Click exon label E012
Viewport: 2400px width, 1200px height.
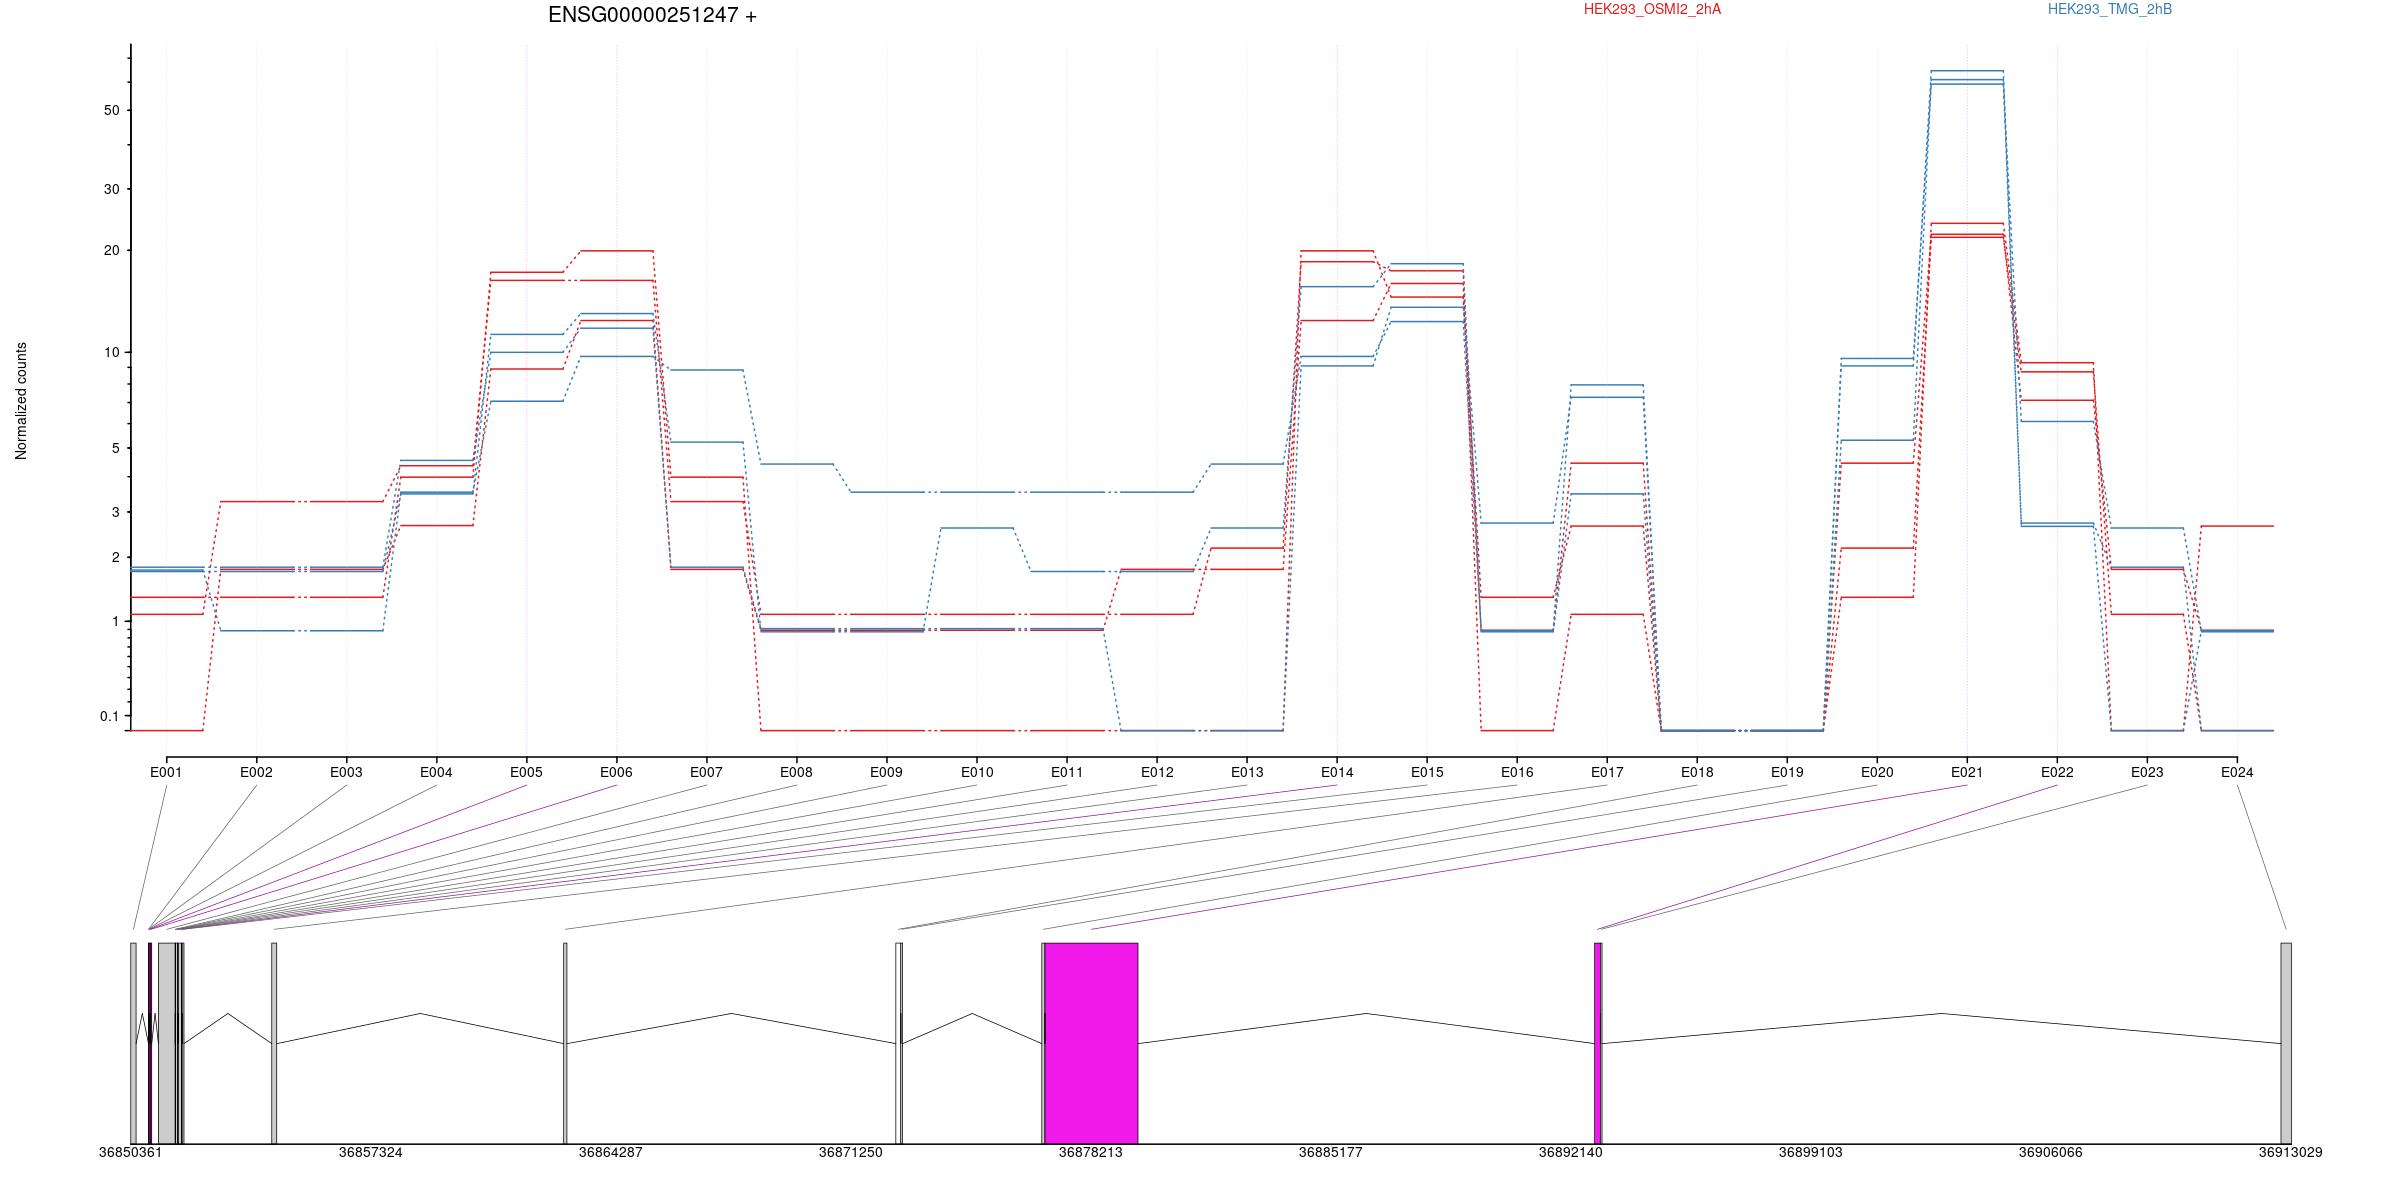coord(1157,772)
